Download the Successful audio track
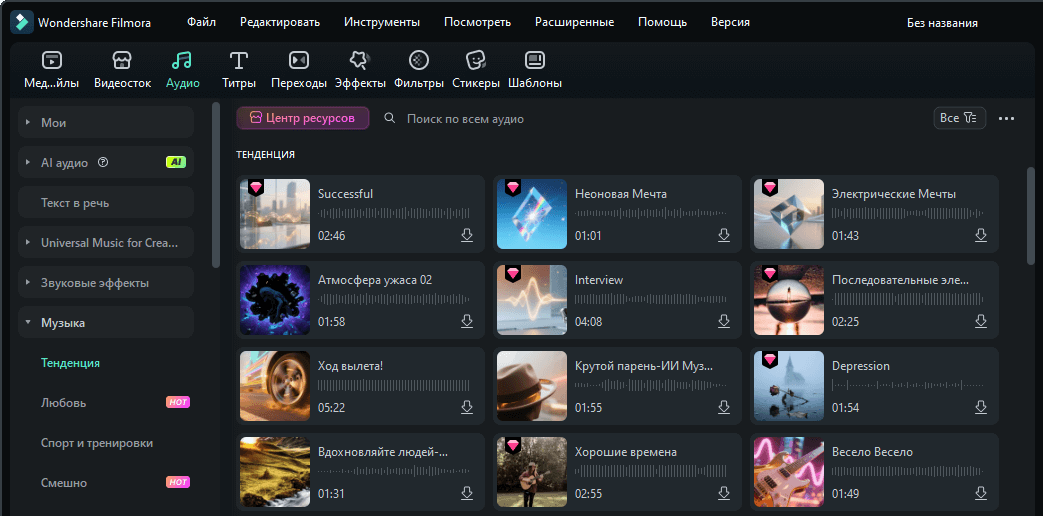 466,235
